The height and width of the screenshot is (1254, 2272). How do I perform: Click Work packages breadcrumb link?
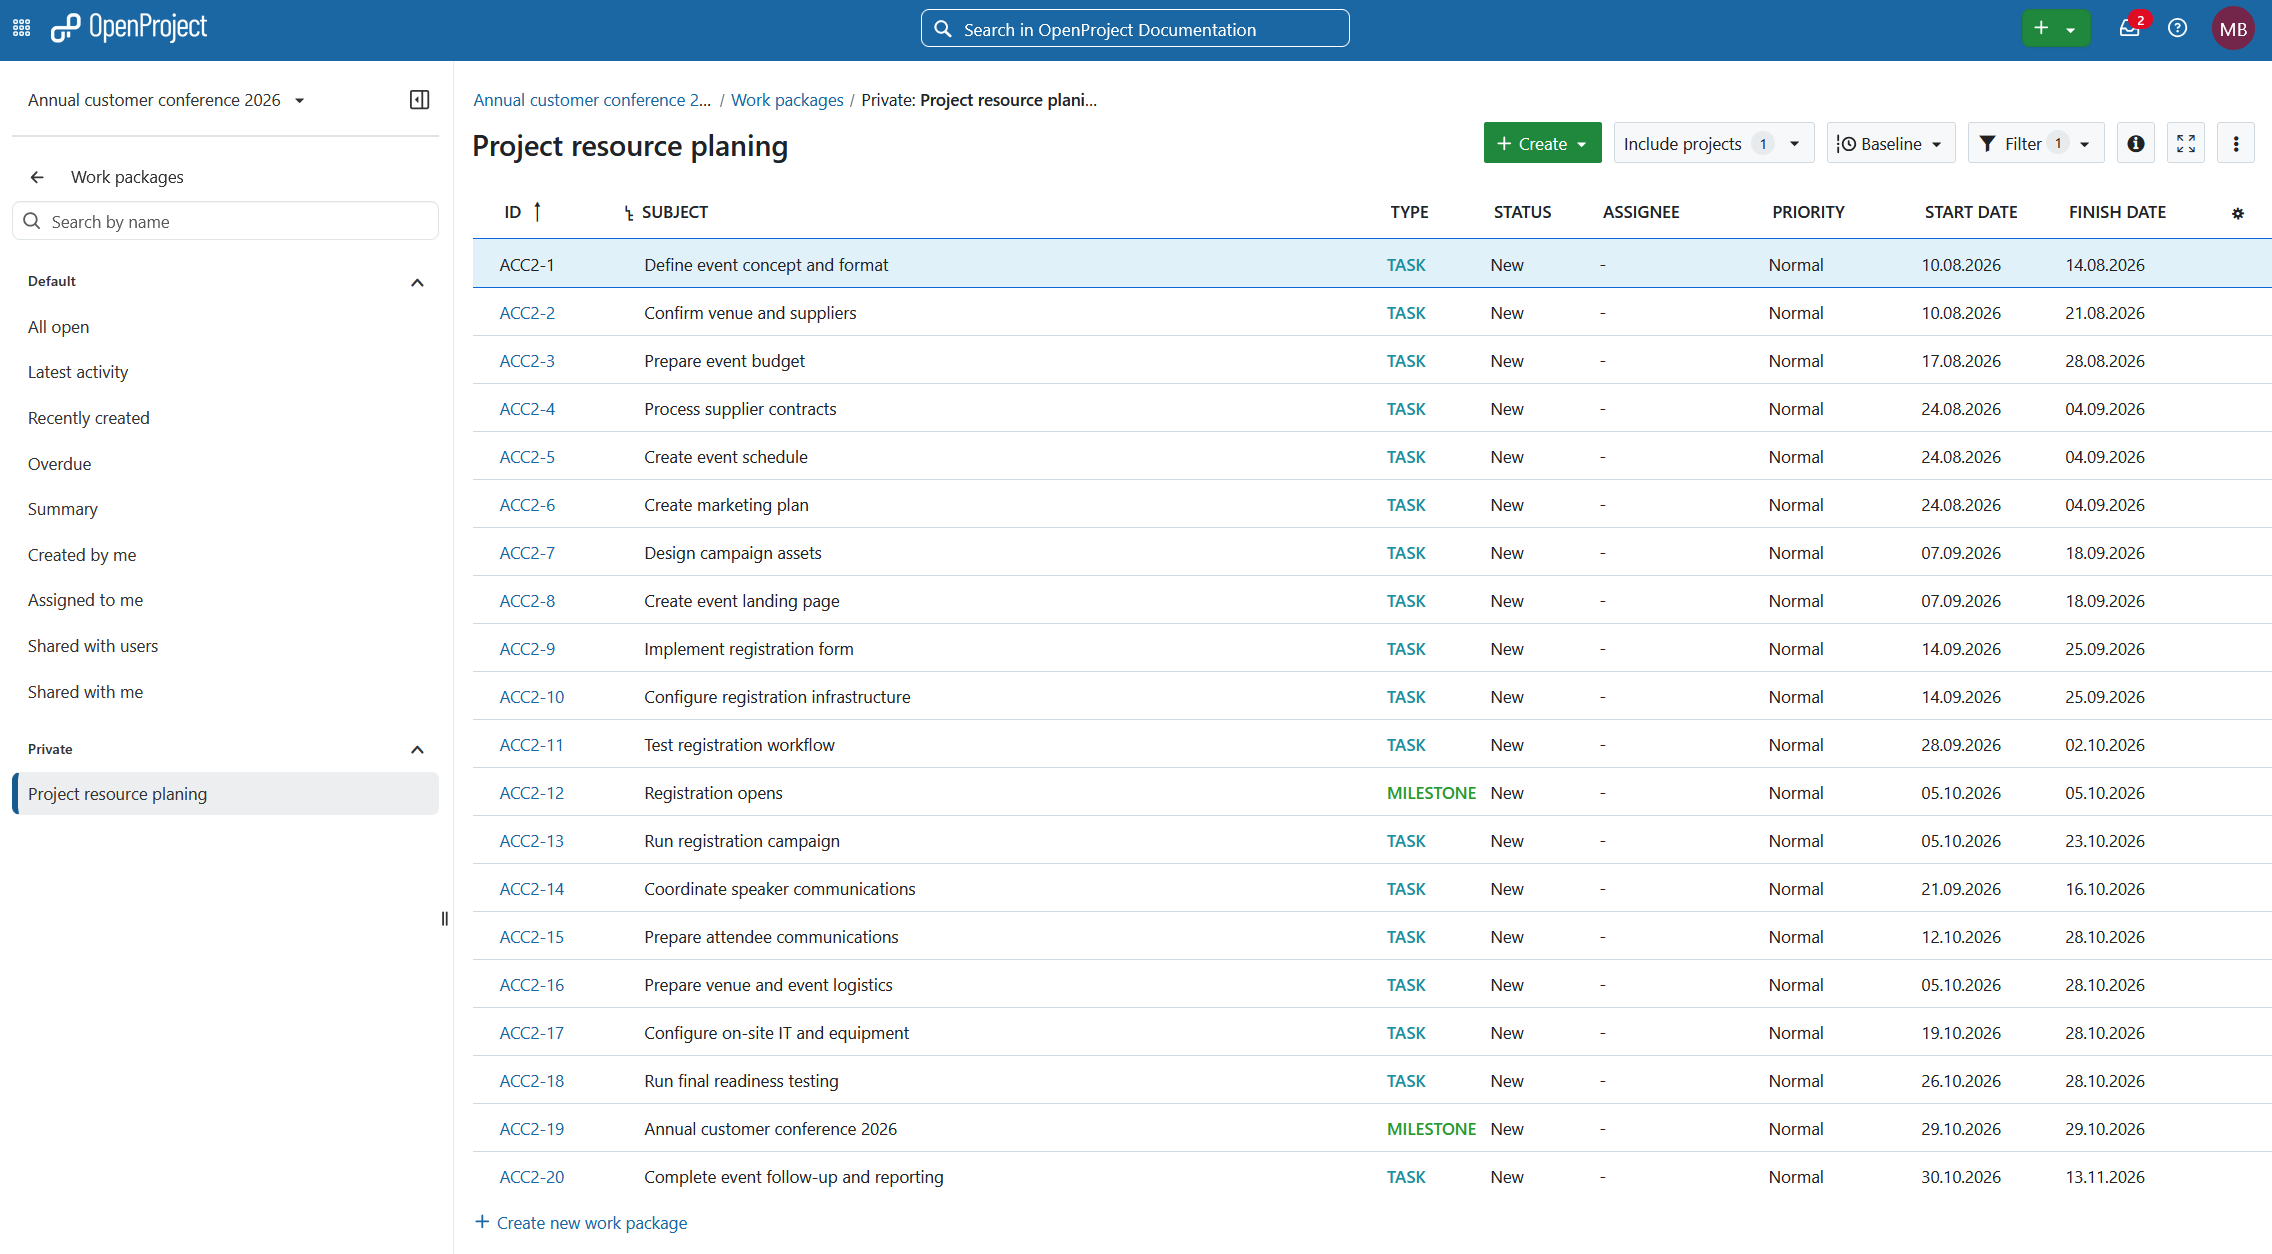(787, 100)
